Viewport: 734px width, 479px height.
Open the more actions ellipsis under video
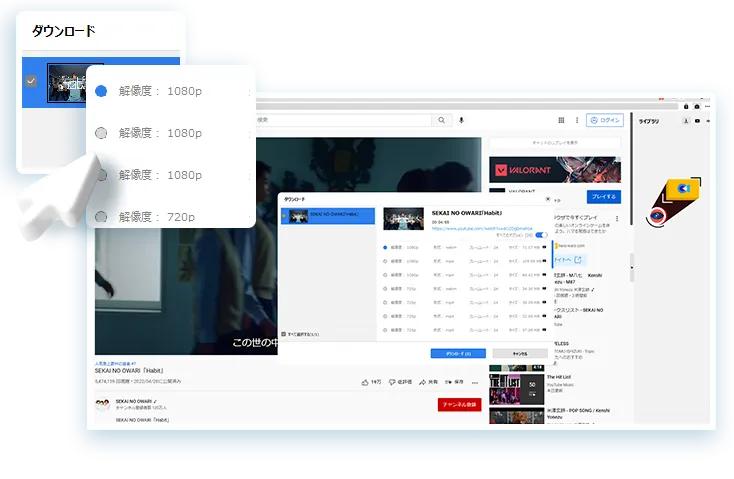click(x=475, y=383)
